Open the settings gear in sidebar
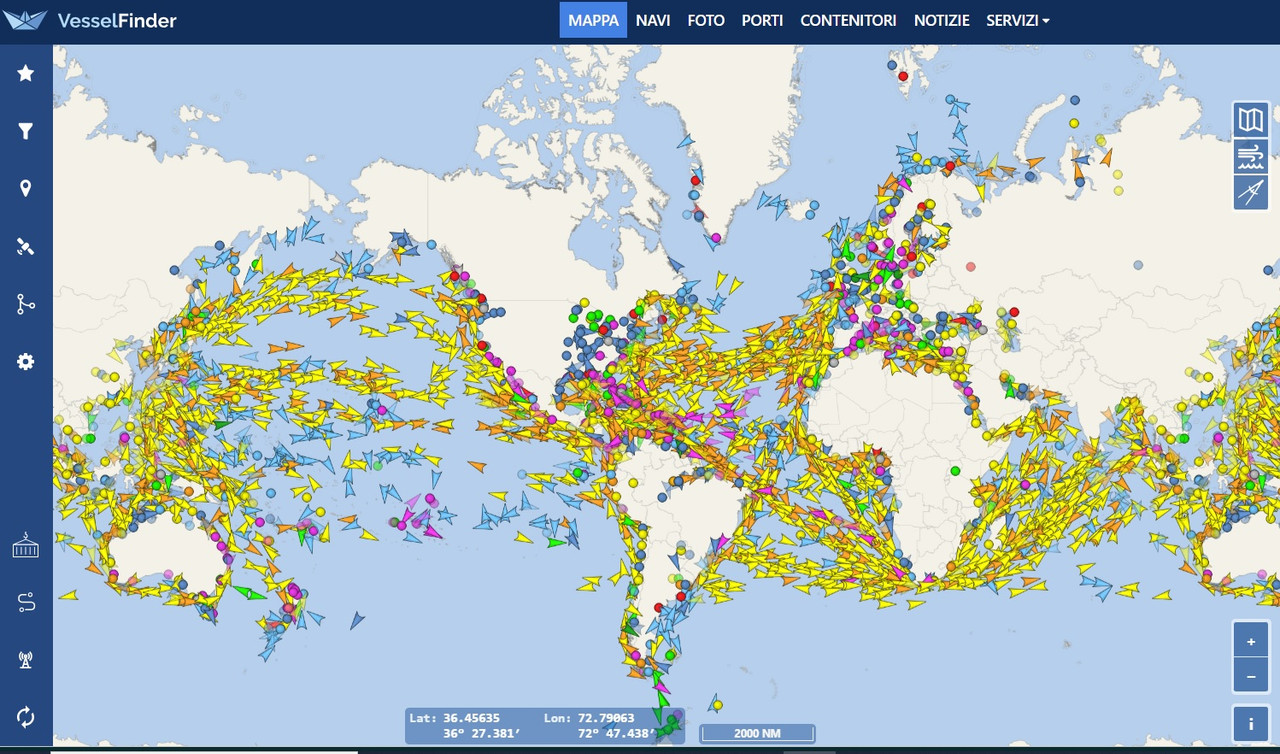 tap(26, 362)
